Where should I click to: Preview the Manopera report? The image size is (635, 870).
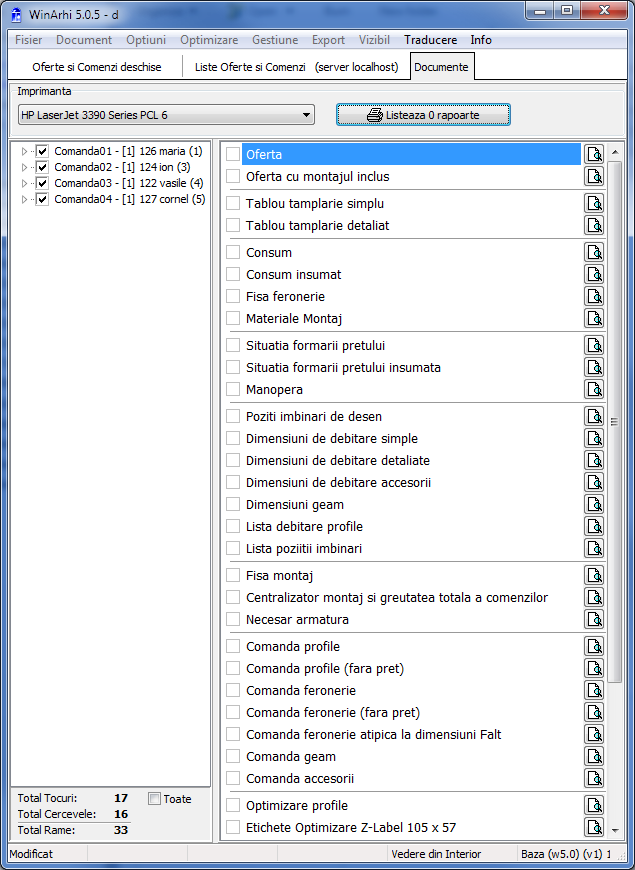click(x=594, y=390)
